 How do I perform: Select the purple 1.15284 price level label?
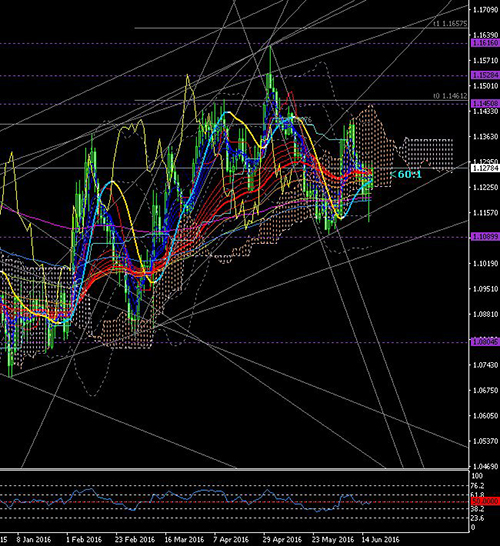click(485, 75)
